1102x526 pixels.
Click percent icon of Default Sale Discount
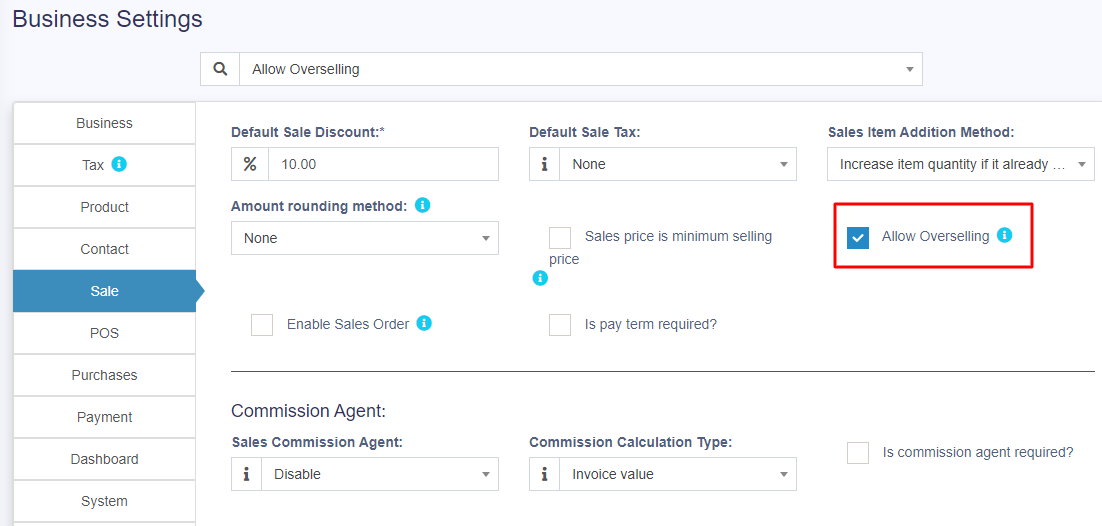pos(250,164)
